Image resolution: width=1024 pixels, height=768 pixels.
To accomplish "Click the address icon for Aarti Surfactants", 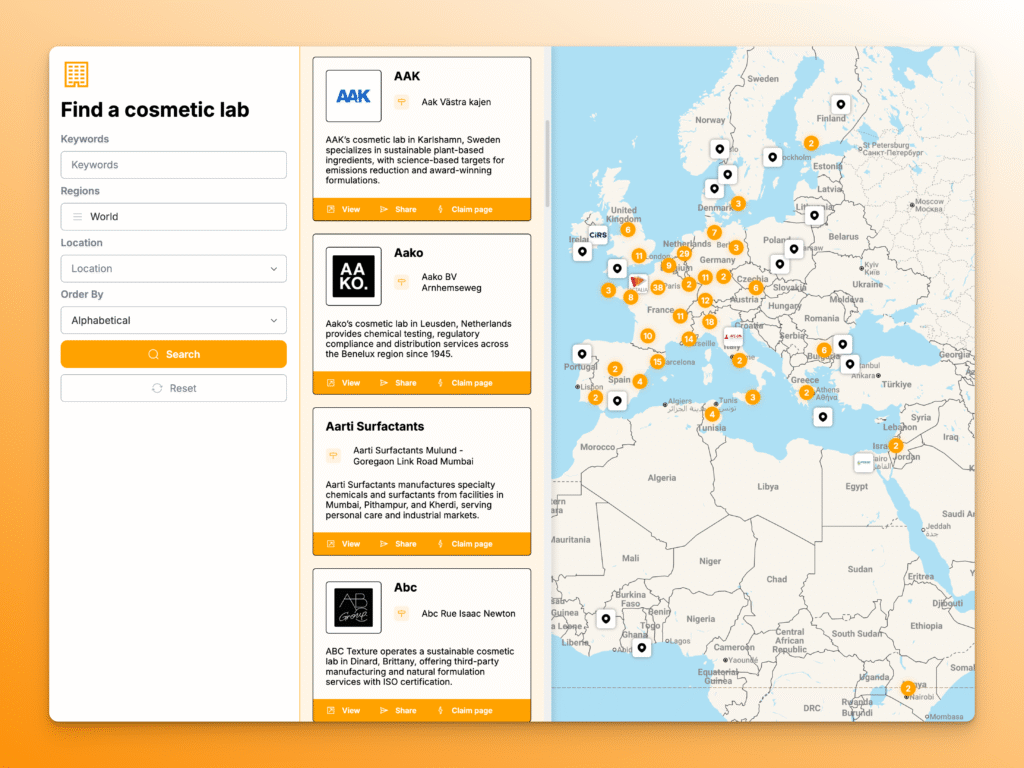I will [x=333, y=456].
